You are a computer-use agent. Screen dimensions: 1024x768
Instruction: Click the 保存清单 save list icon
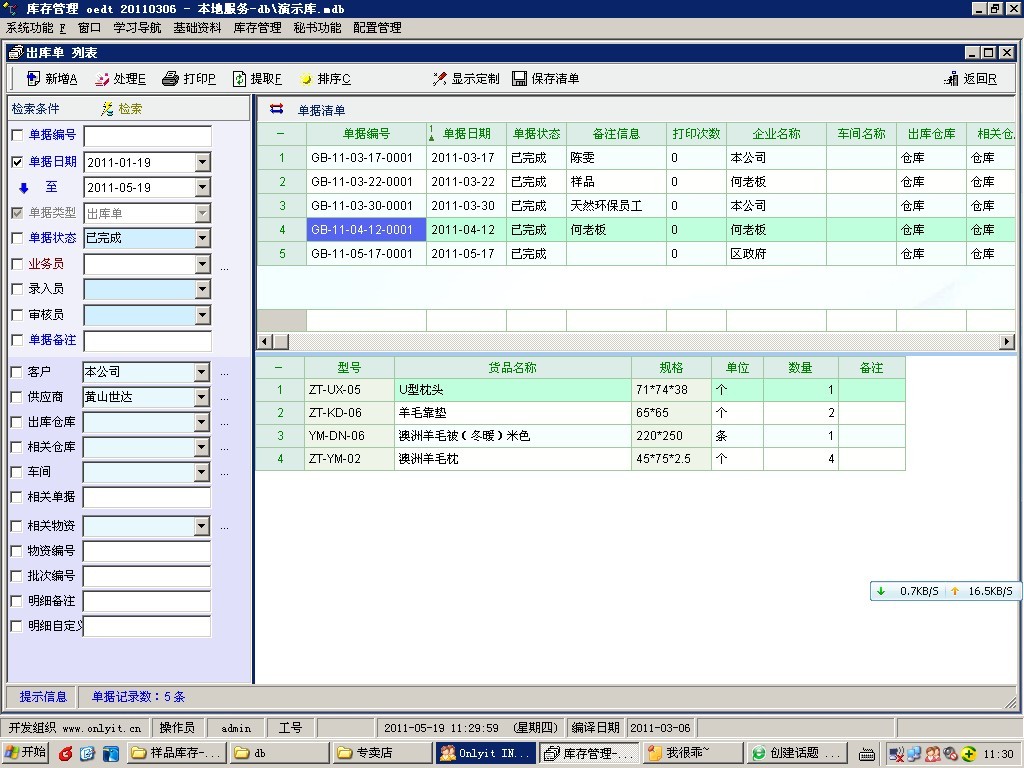pyautogui.click(x=520, y=79)
